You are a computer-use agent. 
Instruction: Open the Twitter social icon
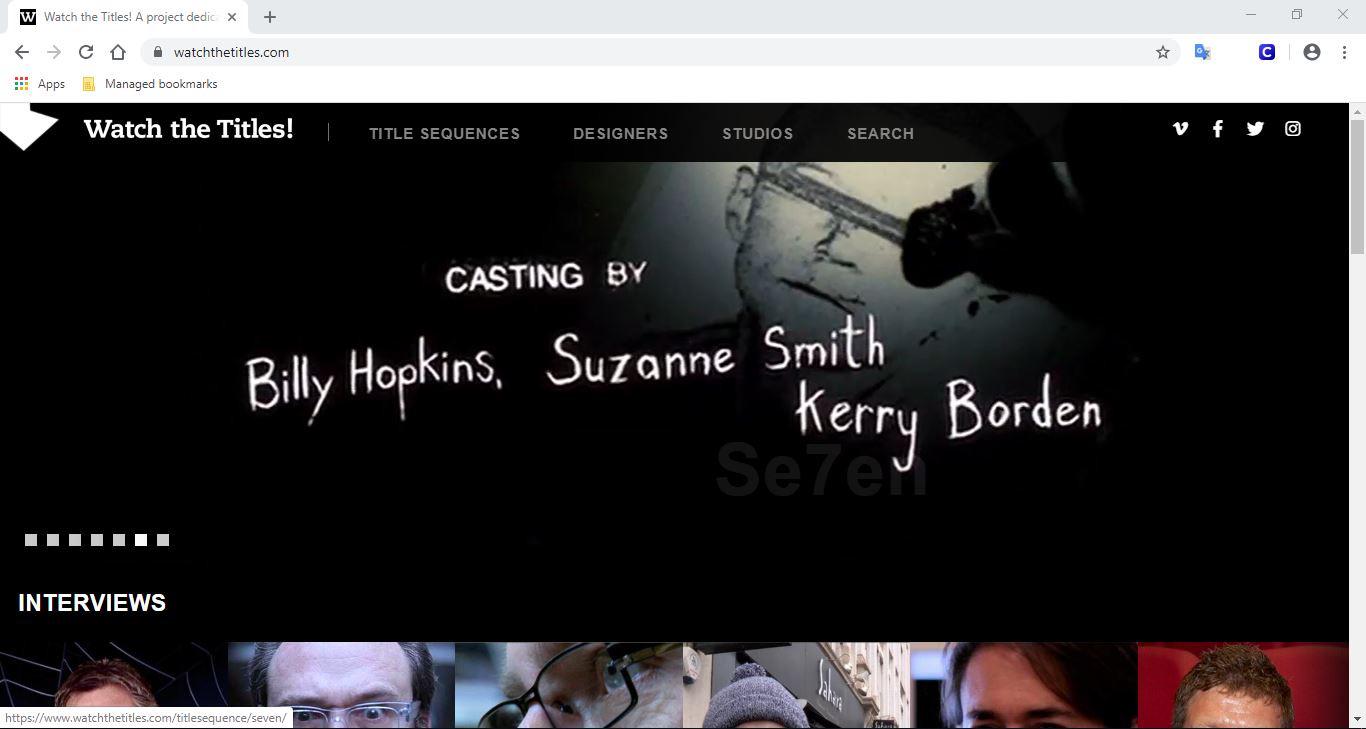[x=1255, y=128]
